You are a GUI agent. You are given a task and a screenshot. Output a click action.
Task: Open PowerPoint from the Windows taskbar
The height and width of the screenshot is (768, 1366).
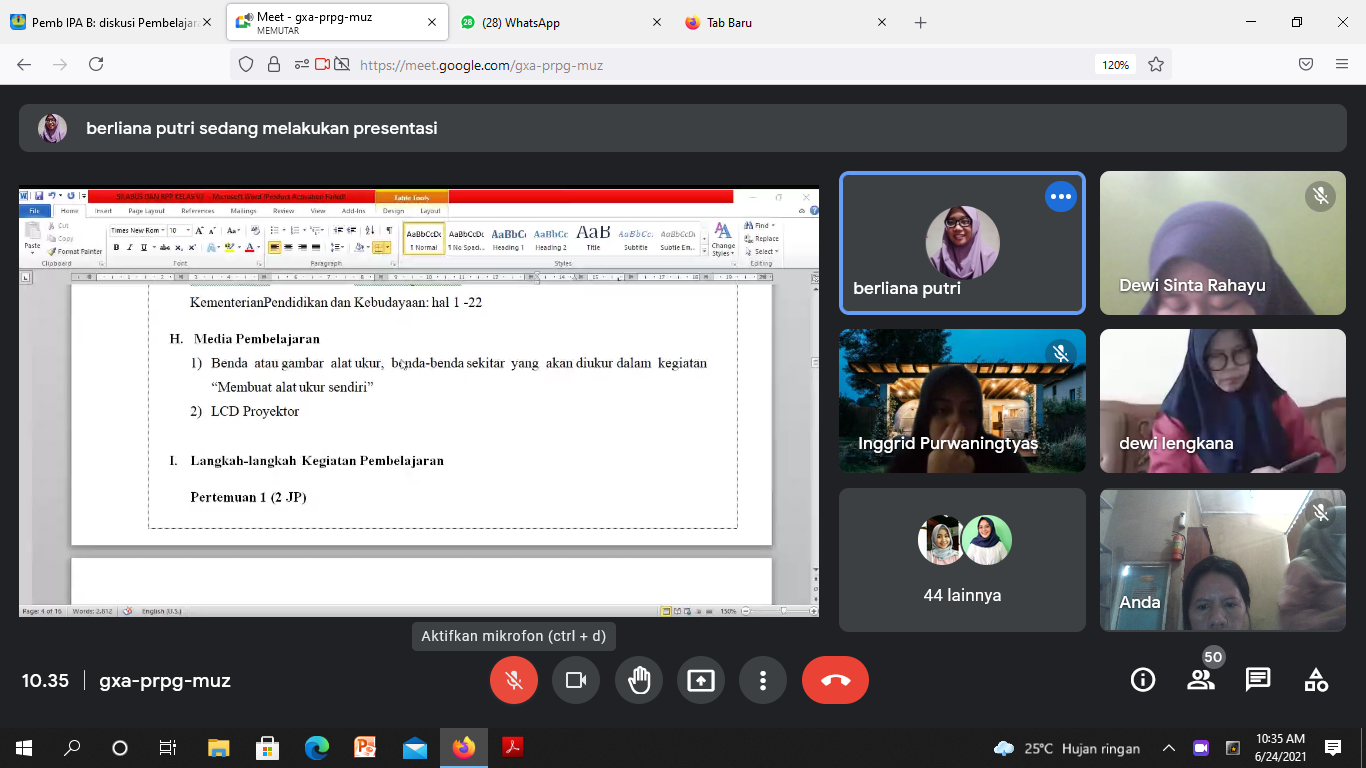[365, 748]
